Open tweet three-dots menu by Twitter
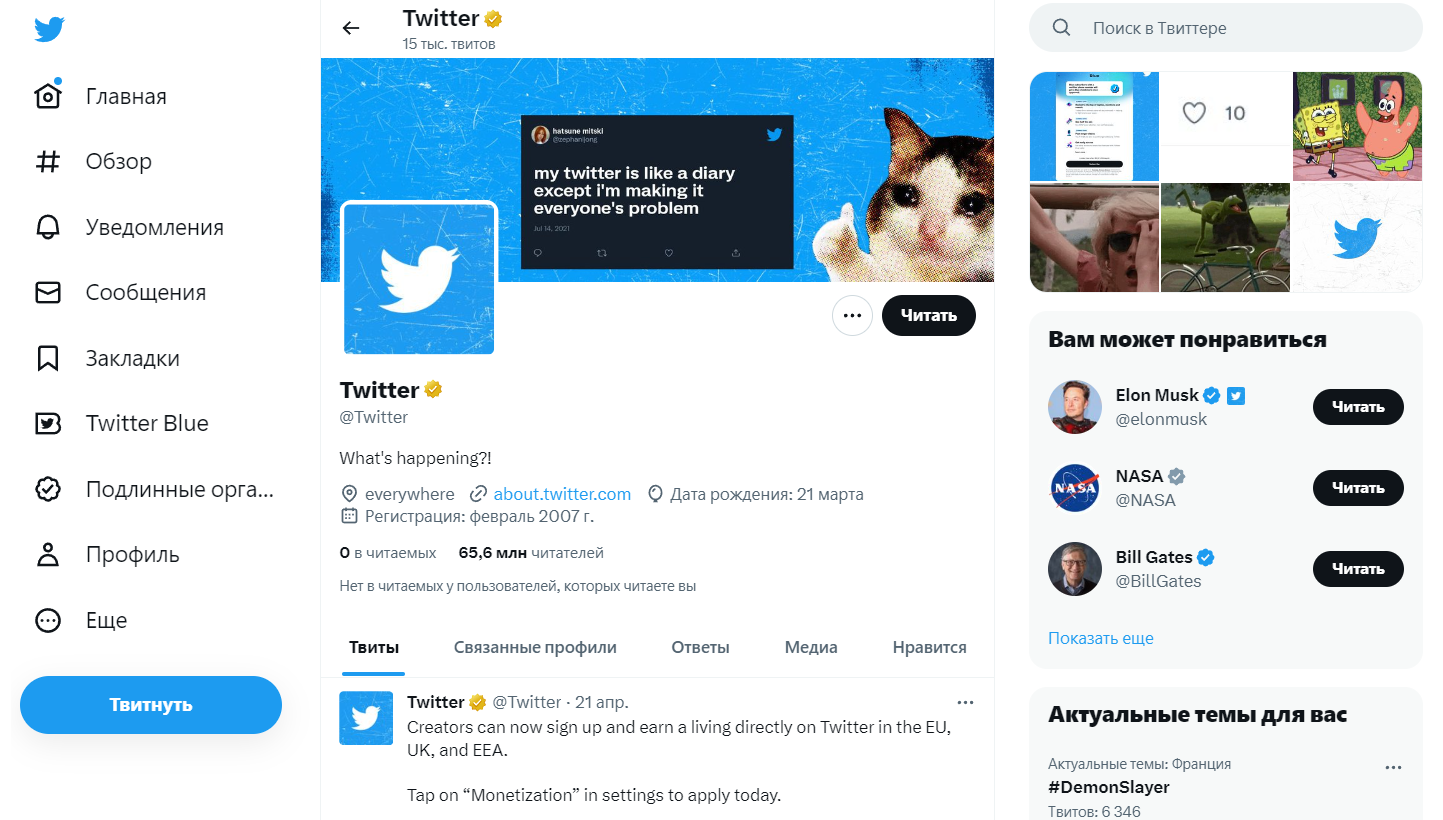 pyautogui.click(x=965, y=702)
